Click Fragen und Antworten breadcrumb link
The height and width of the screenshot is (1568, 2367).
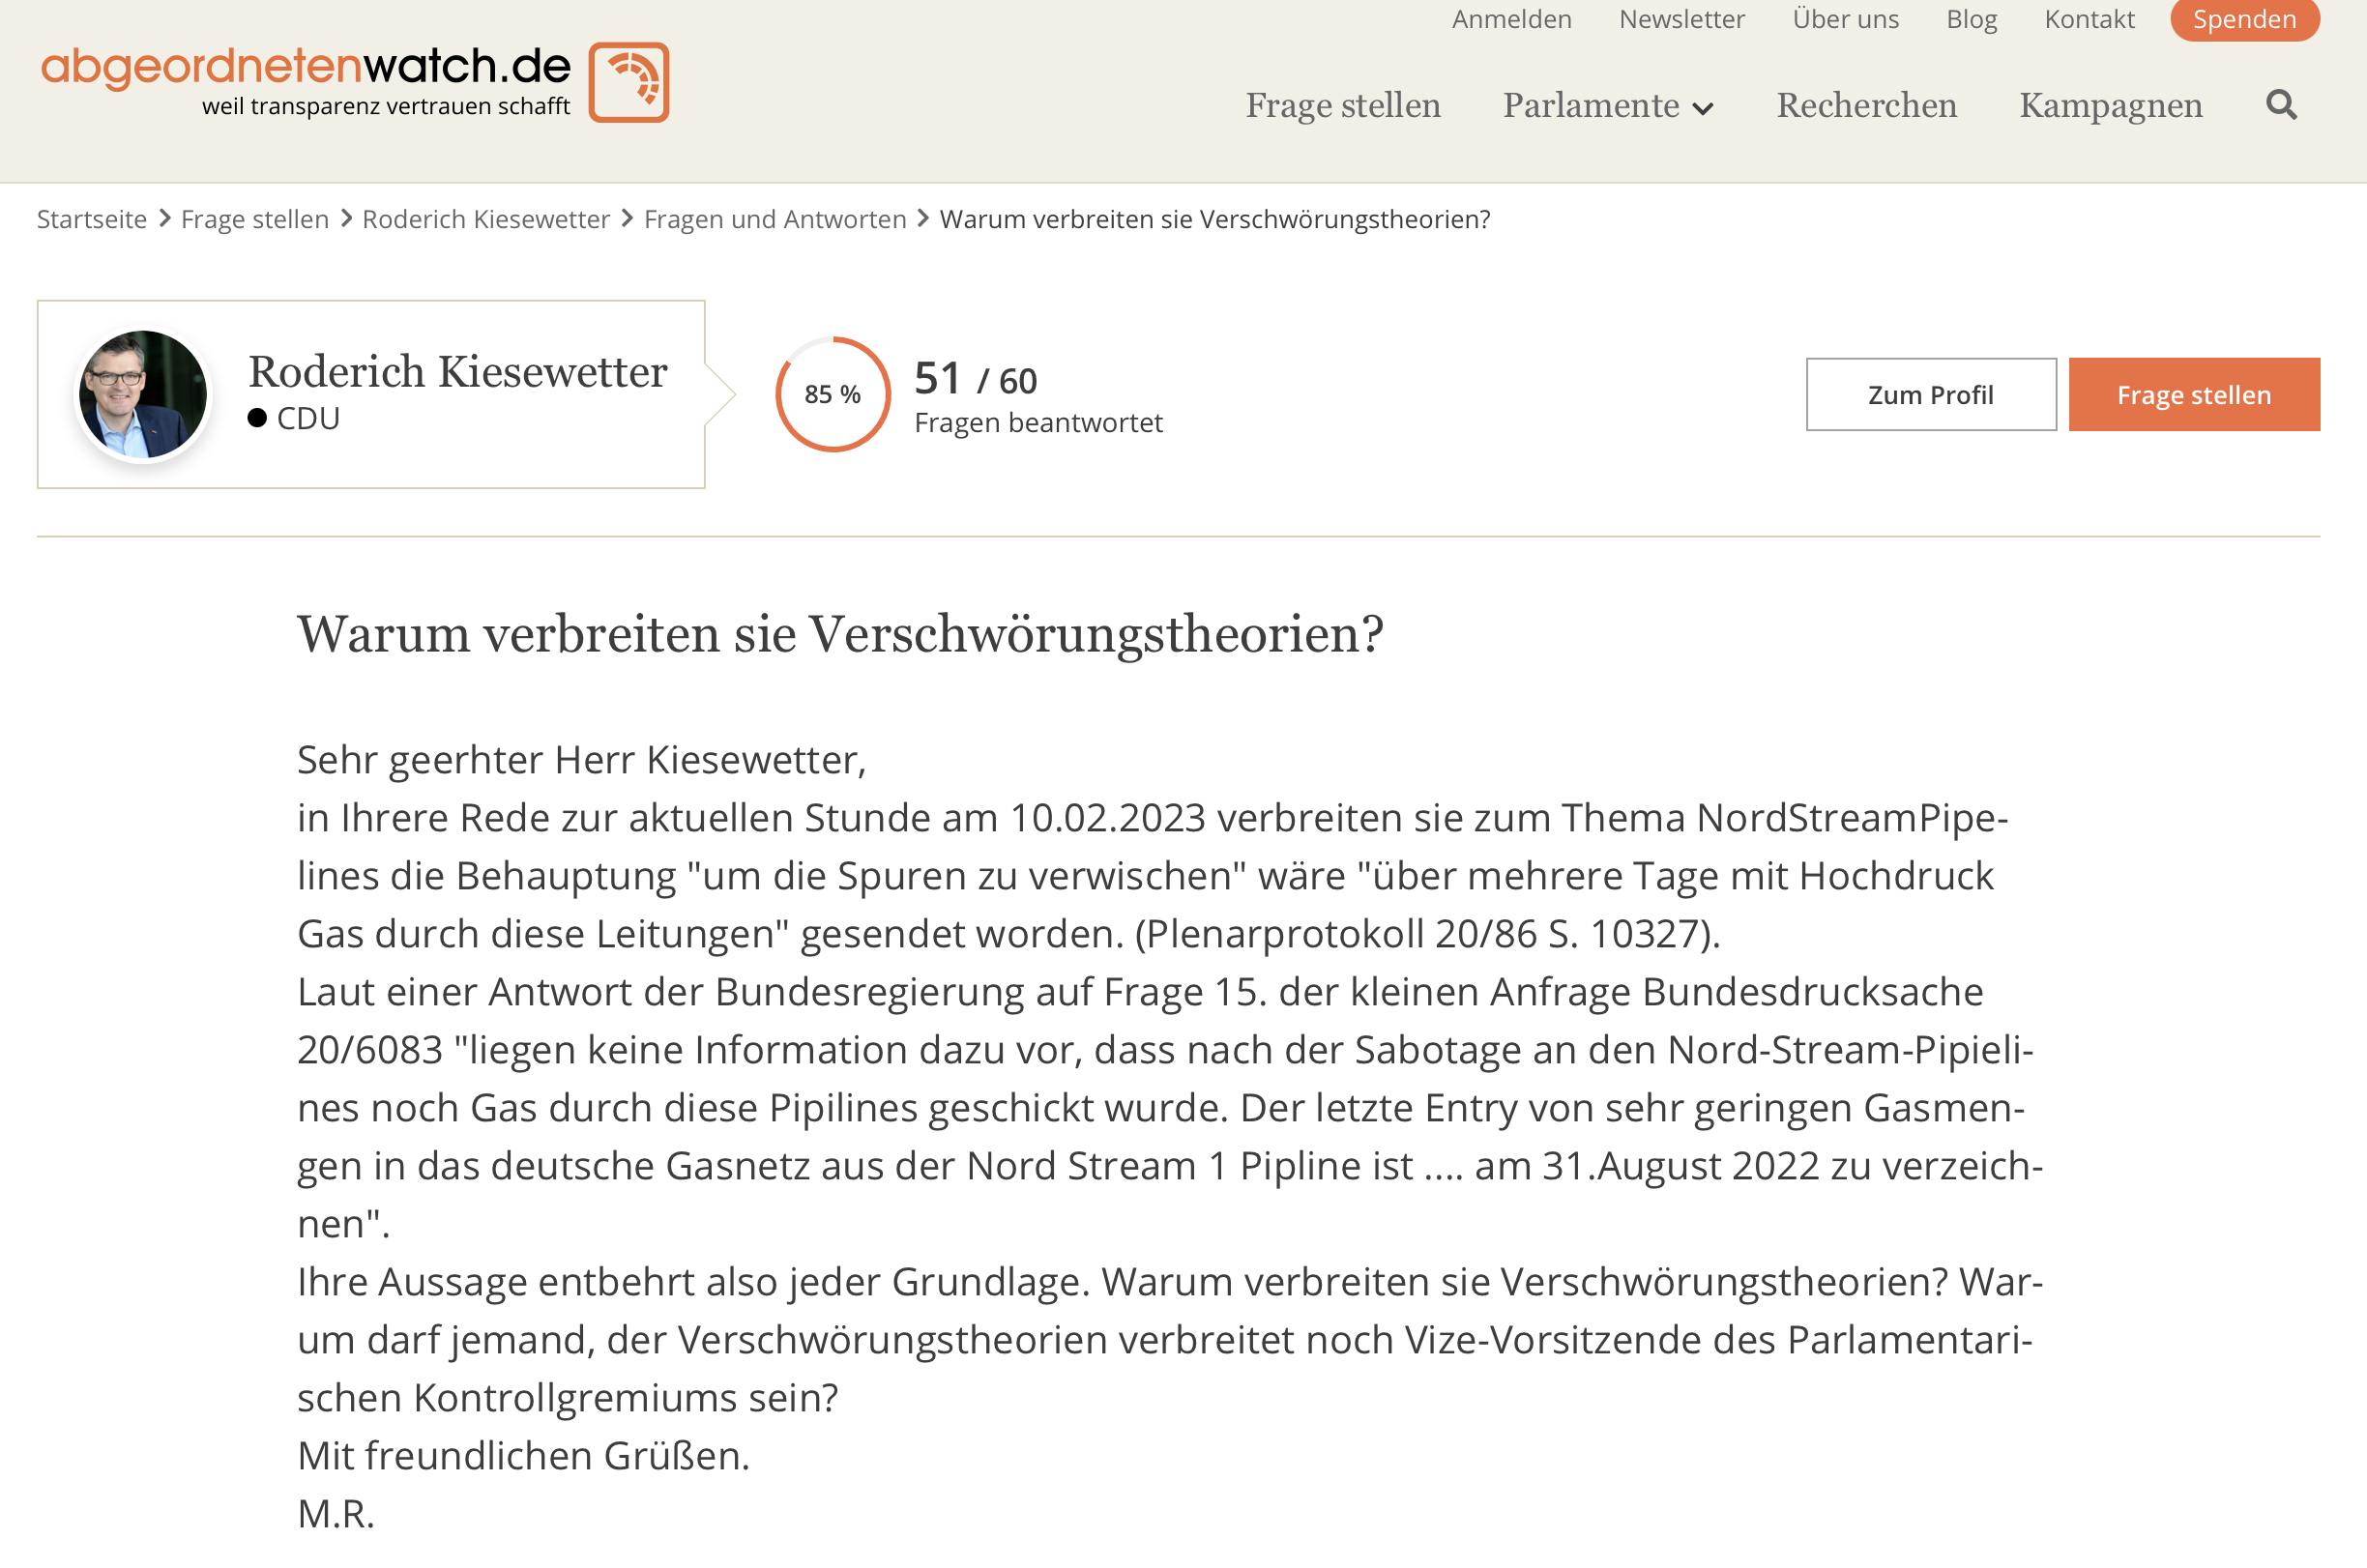coord(775,219)
